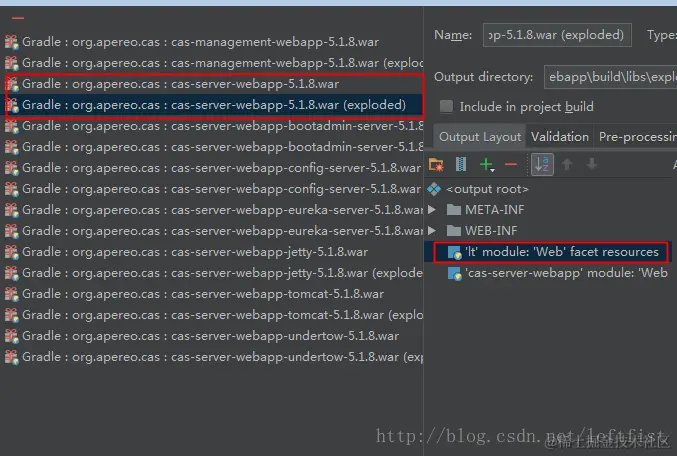Select the WEB-INF folder label

491,231
